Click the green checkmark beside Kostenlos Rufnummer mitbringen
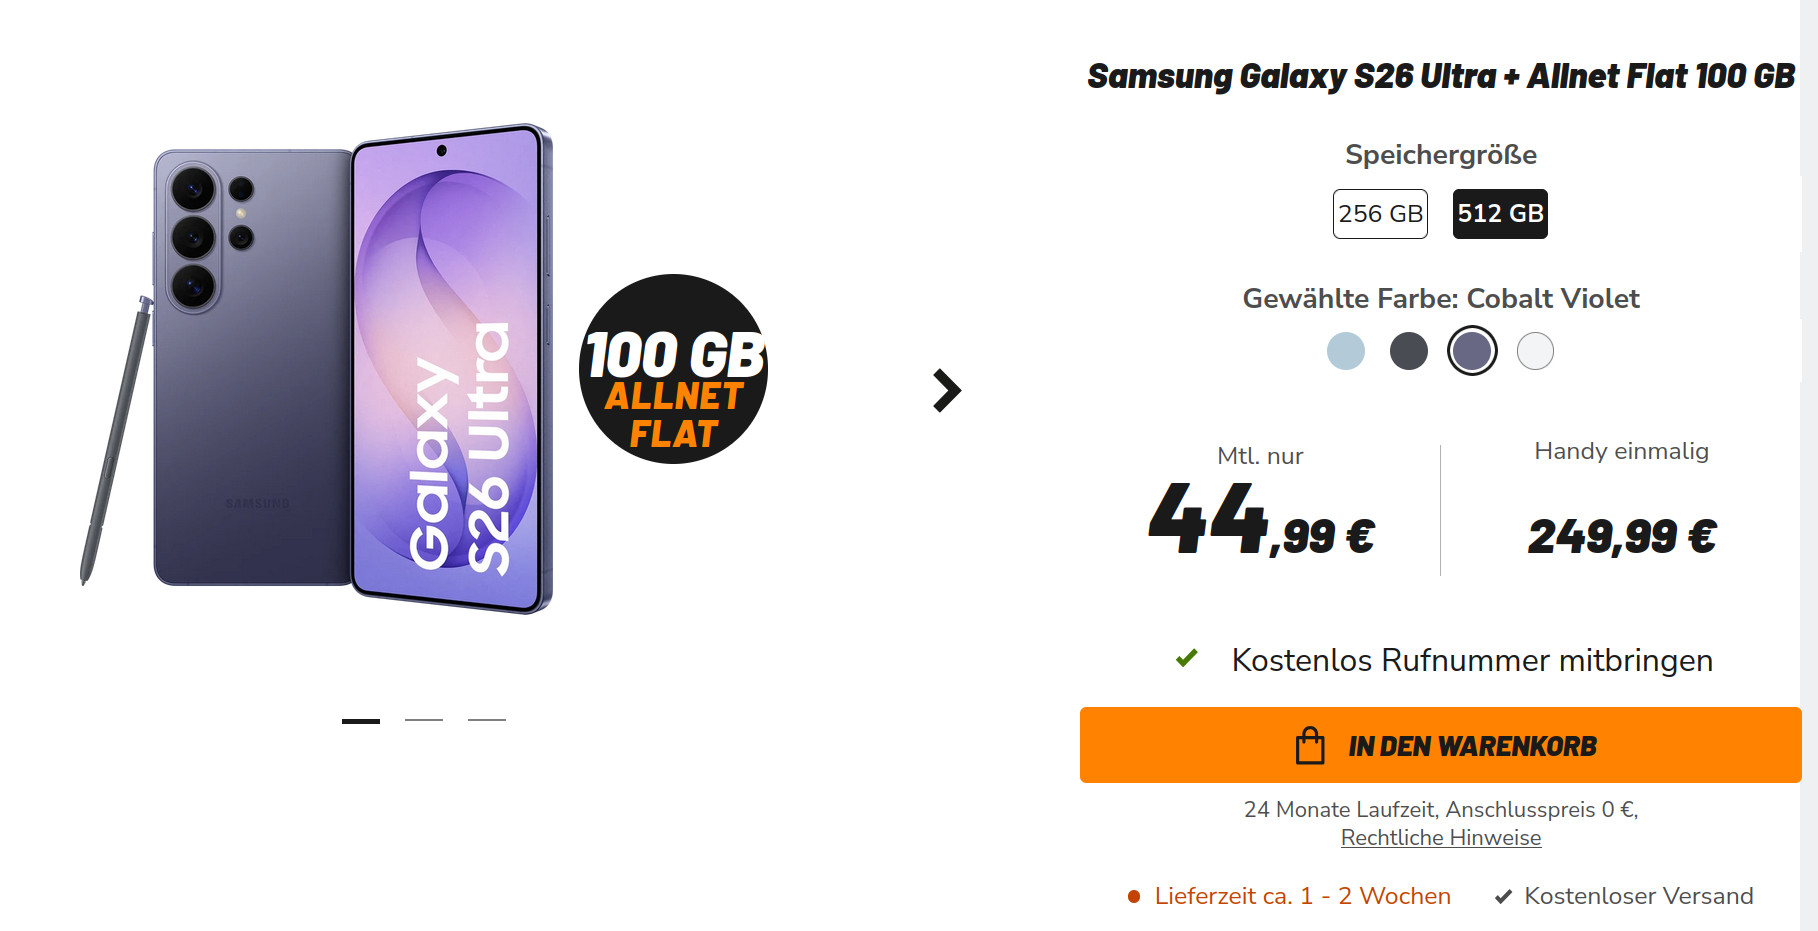 click(x=1186, y=658)
